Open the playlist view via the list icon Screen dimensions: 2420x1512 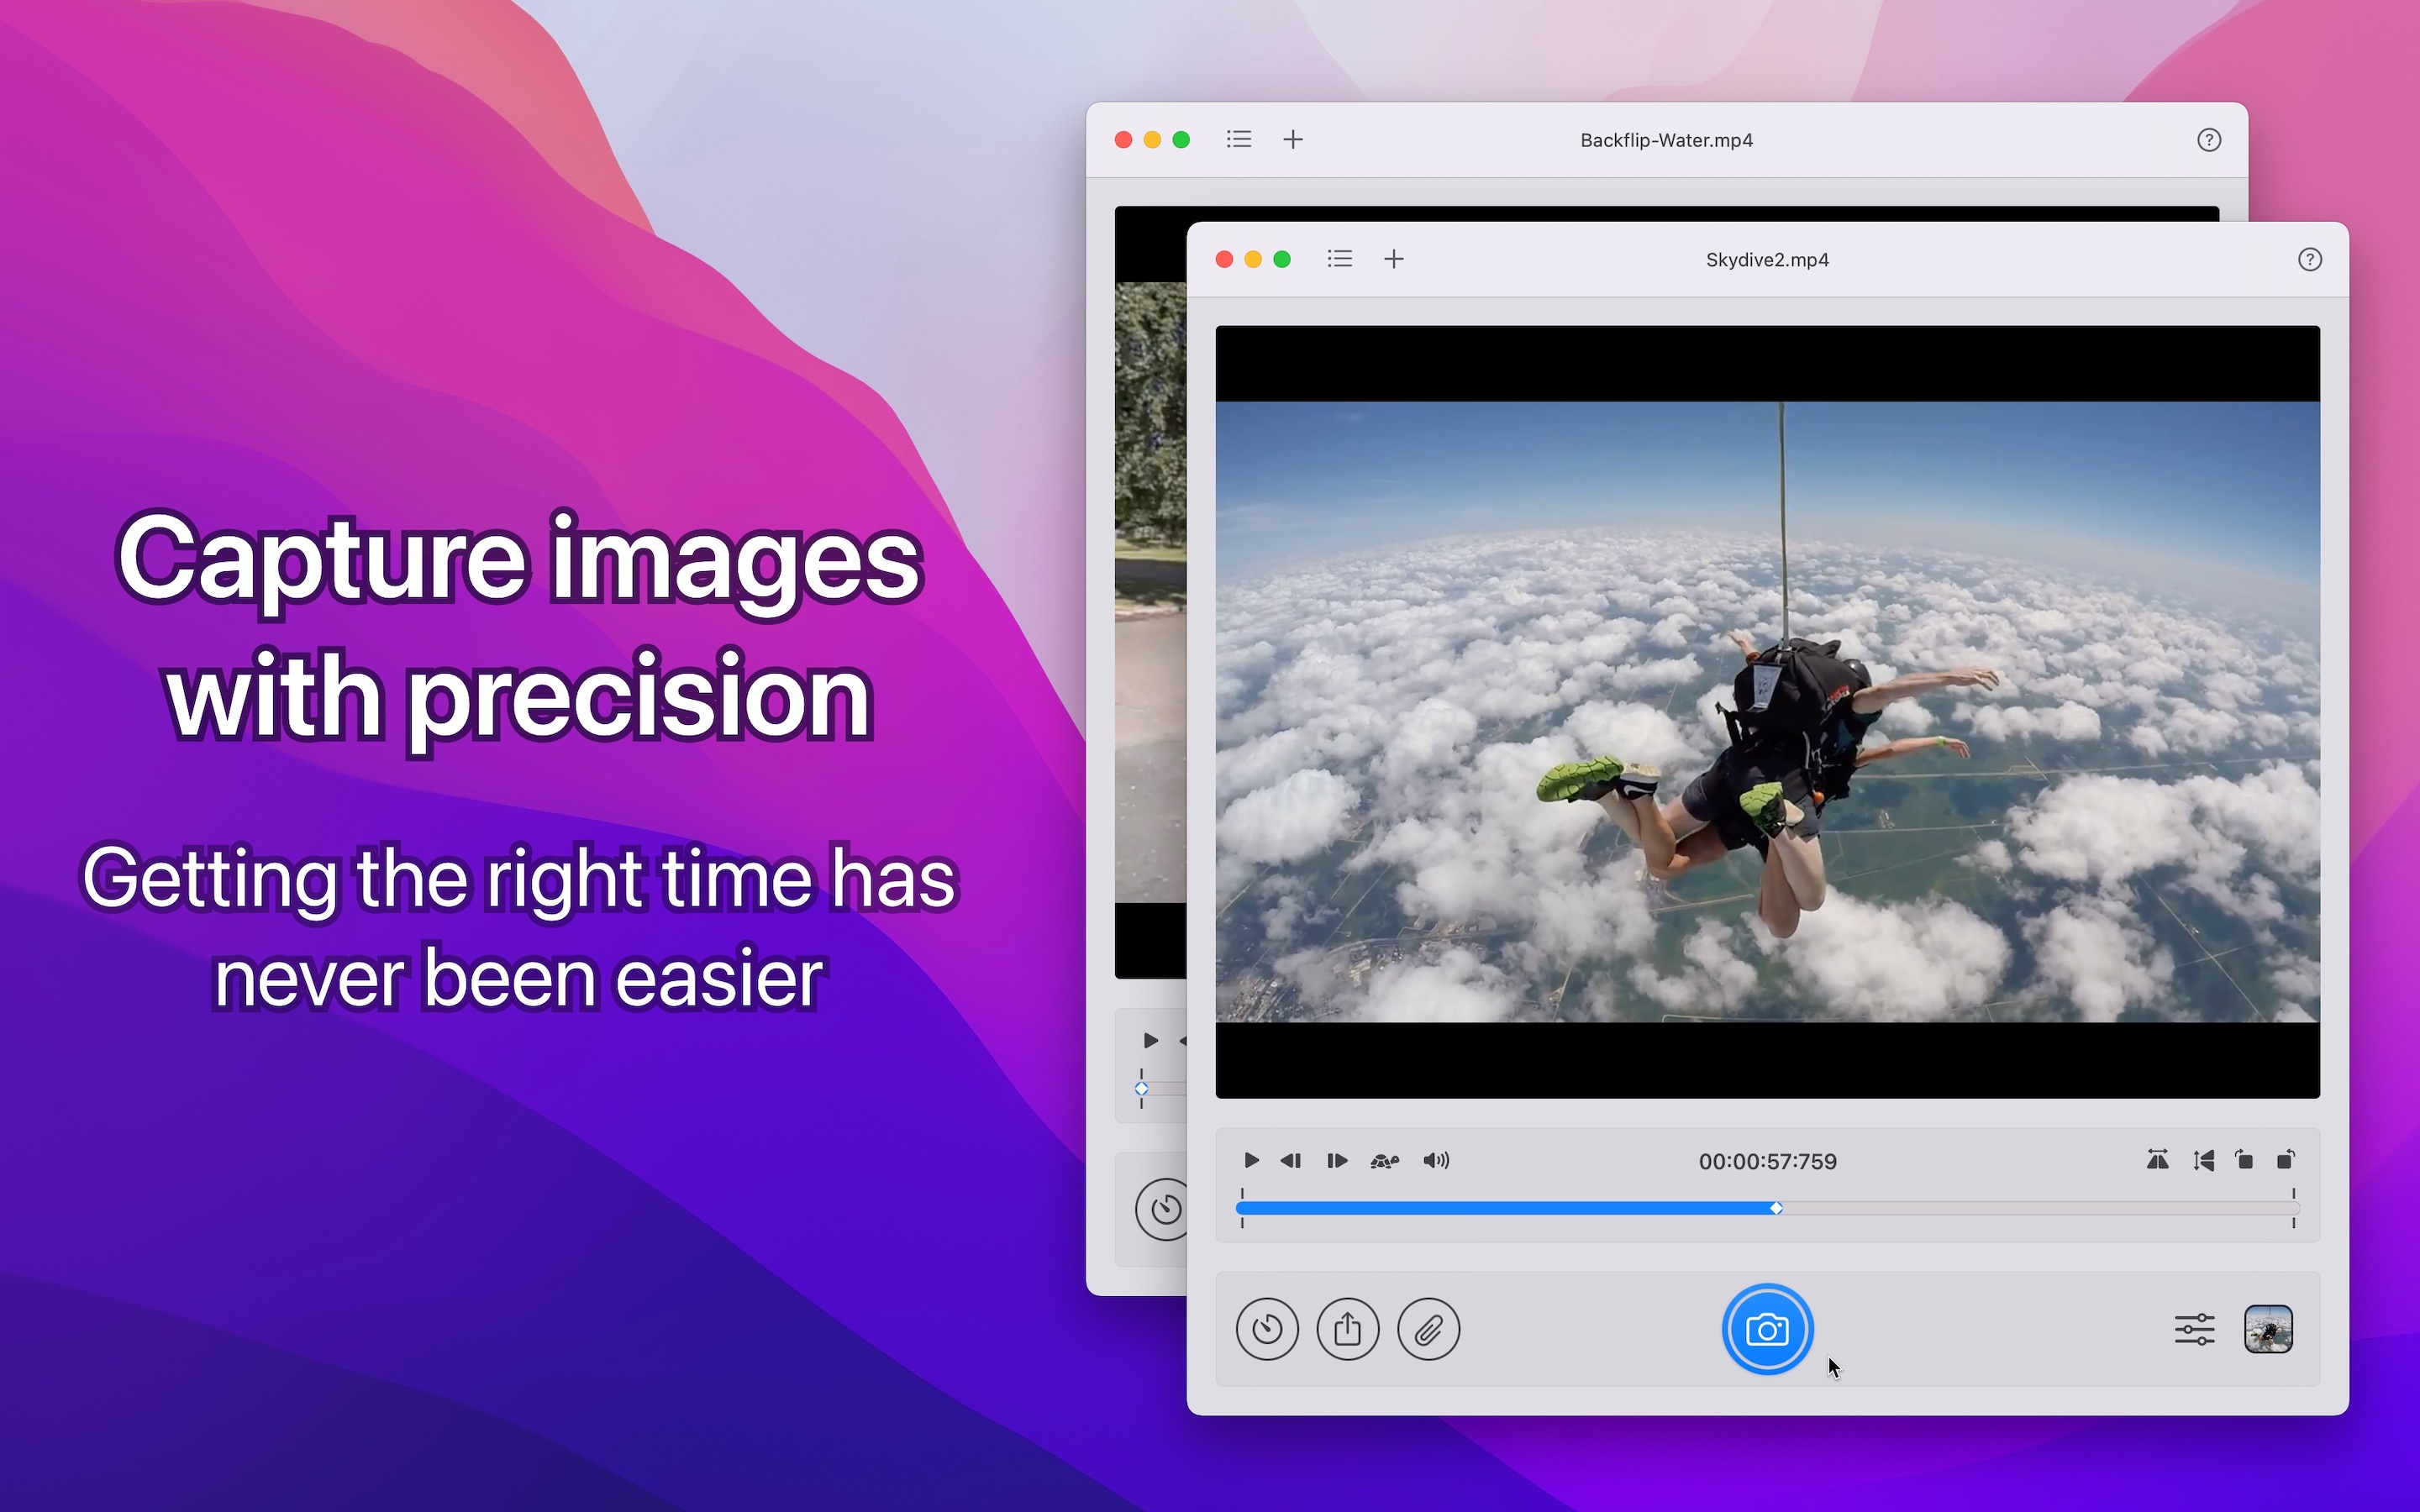1340,259
